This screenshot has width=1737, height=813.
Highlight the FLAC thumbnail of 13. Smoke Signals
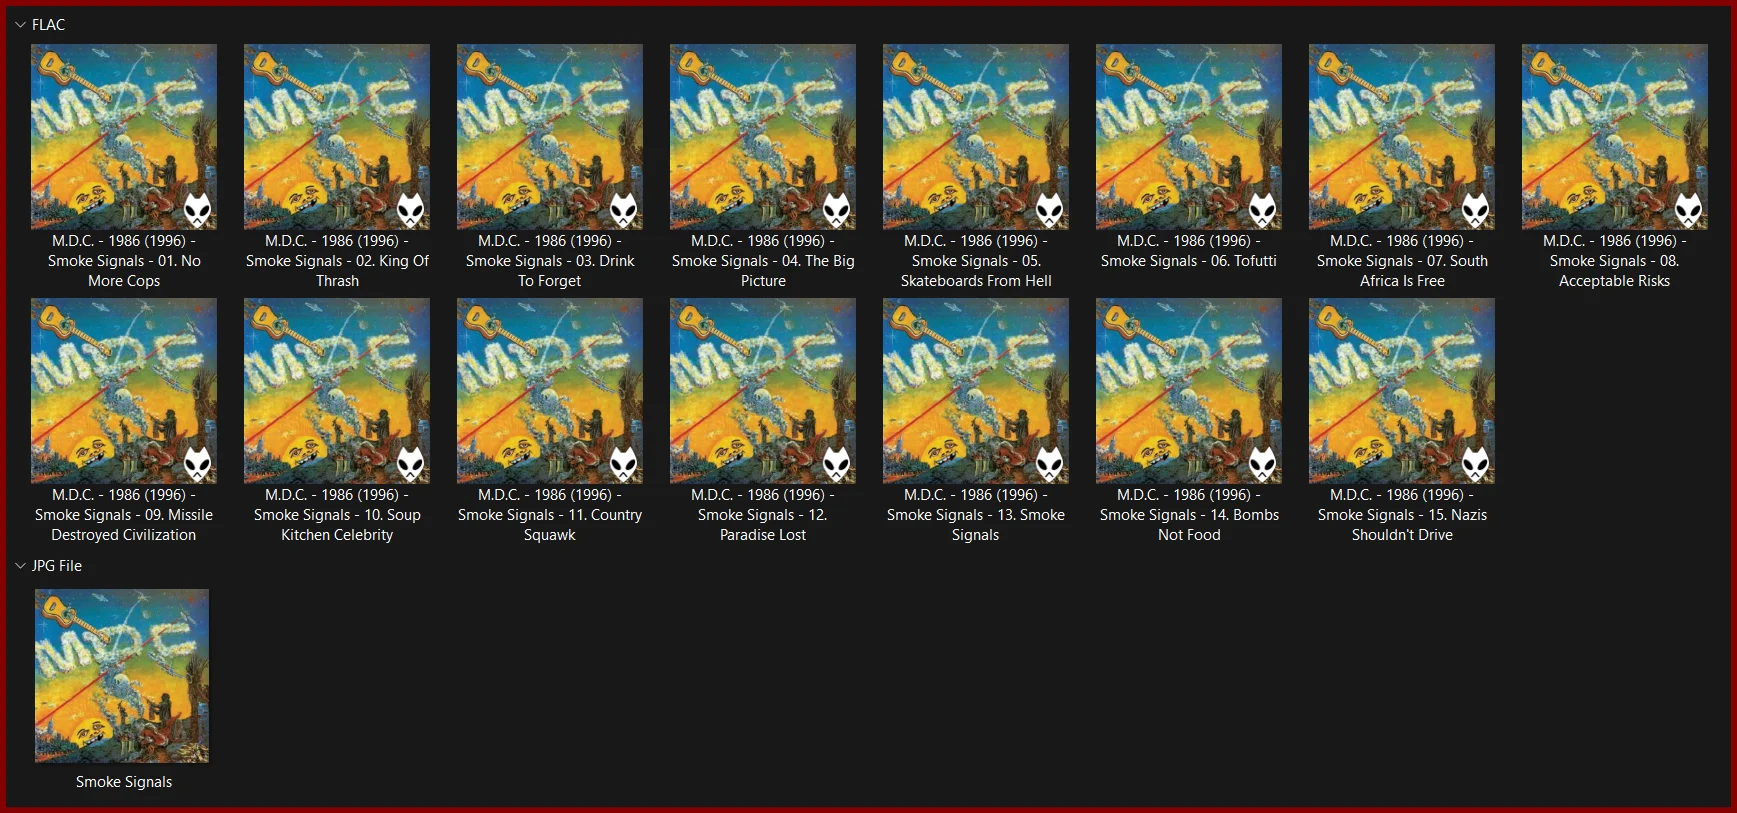(976, 391)
